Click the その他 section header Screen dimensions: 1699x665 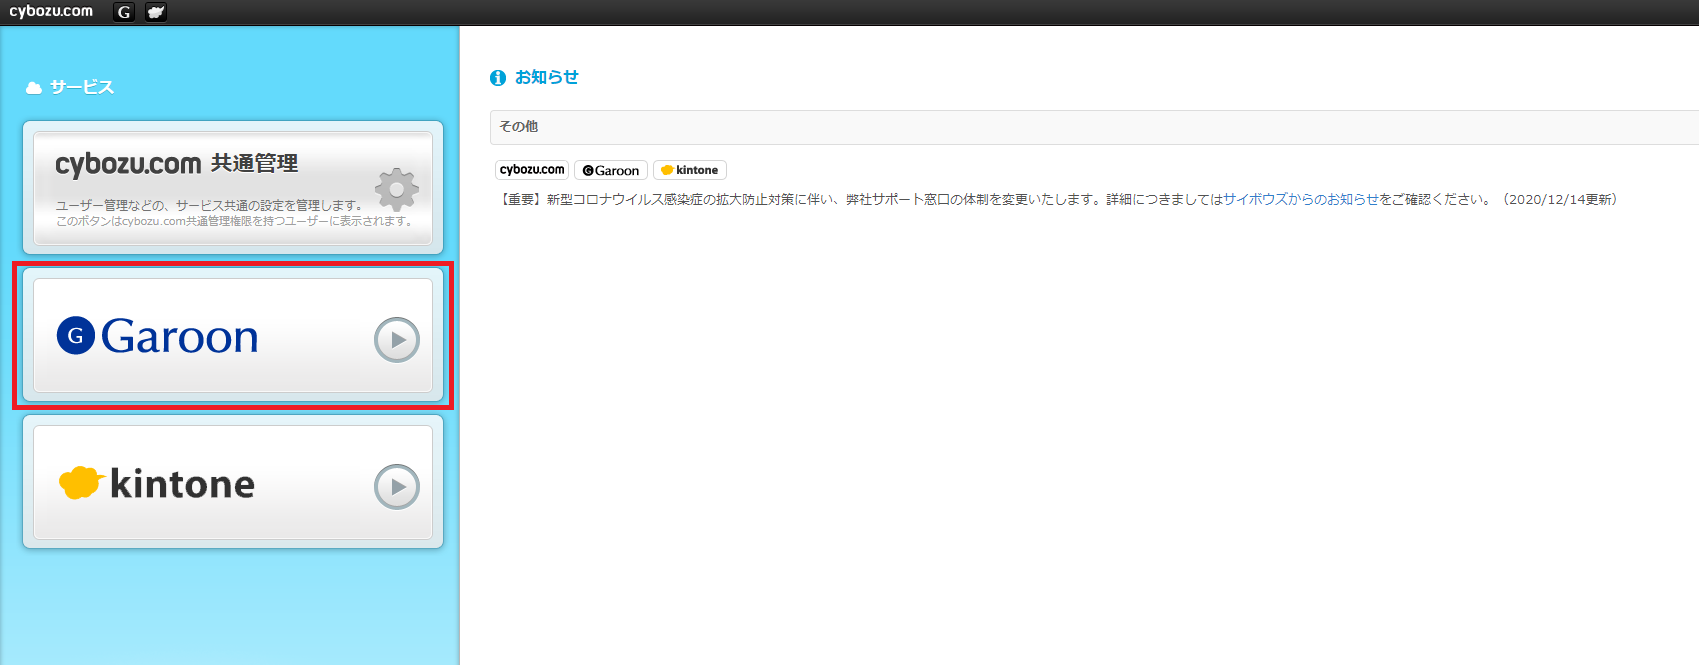click(1094, 127)
